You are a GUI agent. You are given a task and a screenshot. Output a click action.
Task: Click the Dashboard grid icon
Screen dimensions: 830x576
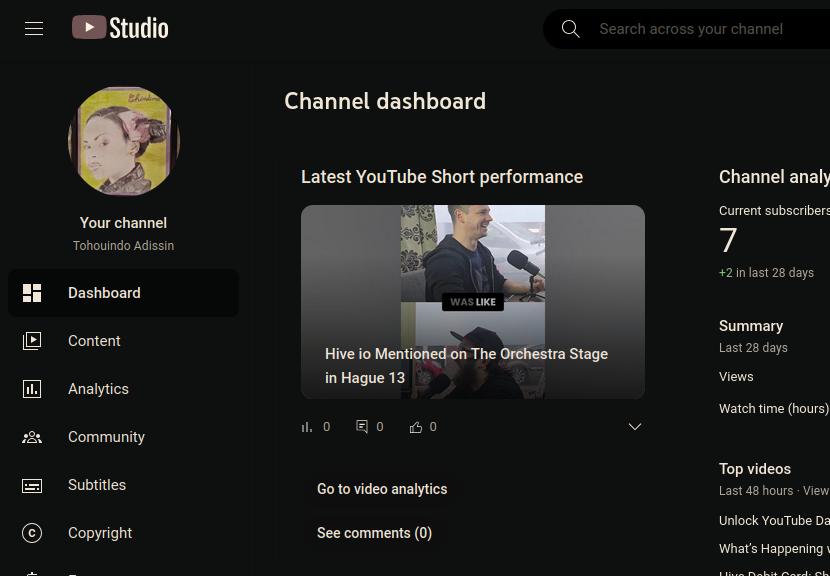[32, 293]
